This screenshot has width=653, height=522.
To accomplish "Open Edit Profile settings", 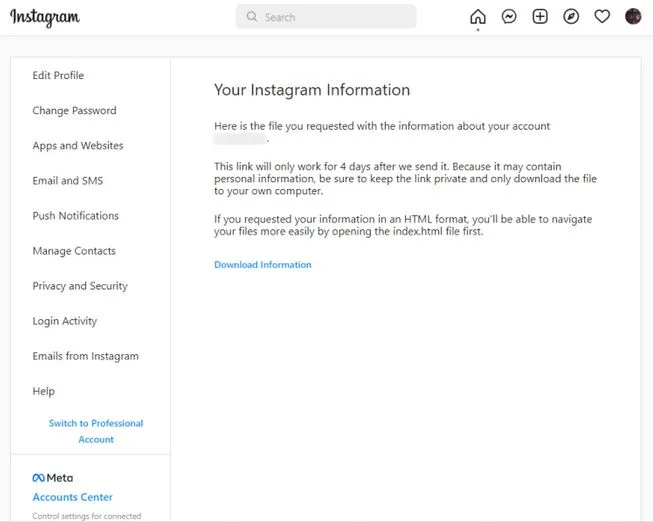I will (x=58, y=75).
